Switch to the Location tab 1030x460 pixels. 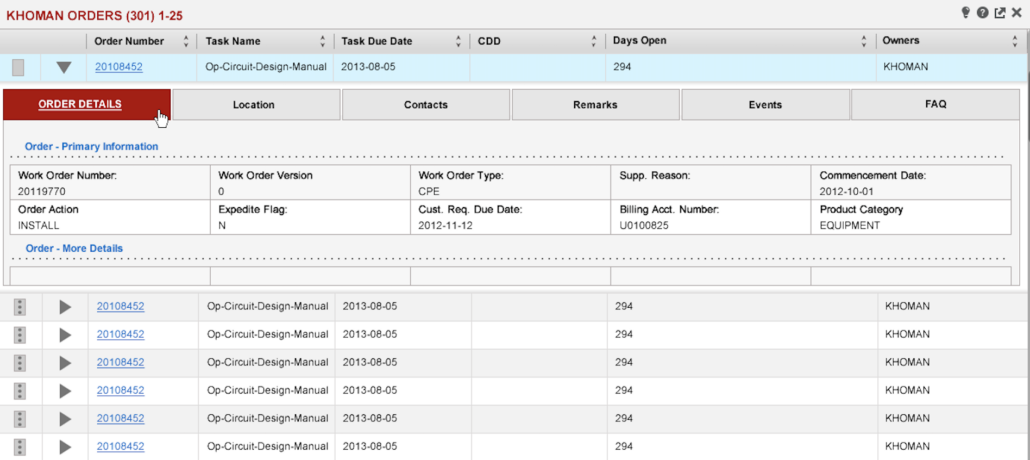[x=254, y=105]
